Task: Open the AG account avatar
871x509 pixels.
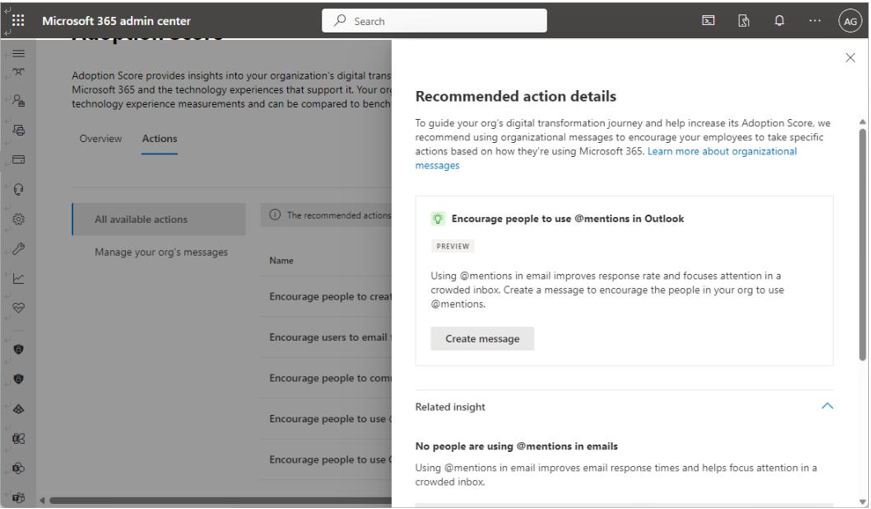Action: coord(850,21)
